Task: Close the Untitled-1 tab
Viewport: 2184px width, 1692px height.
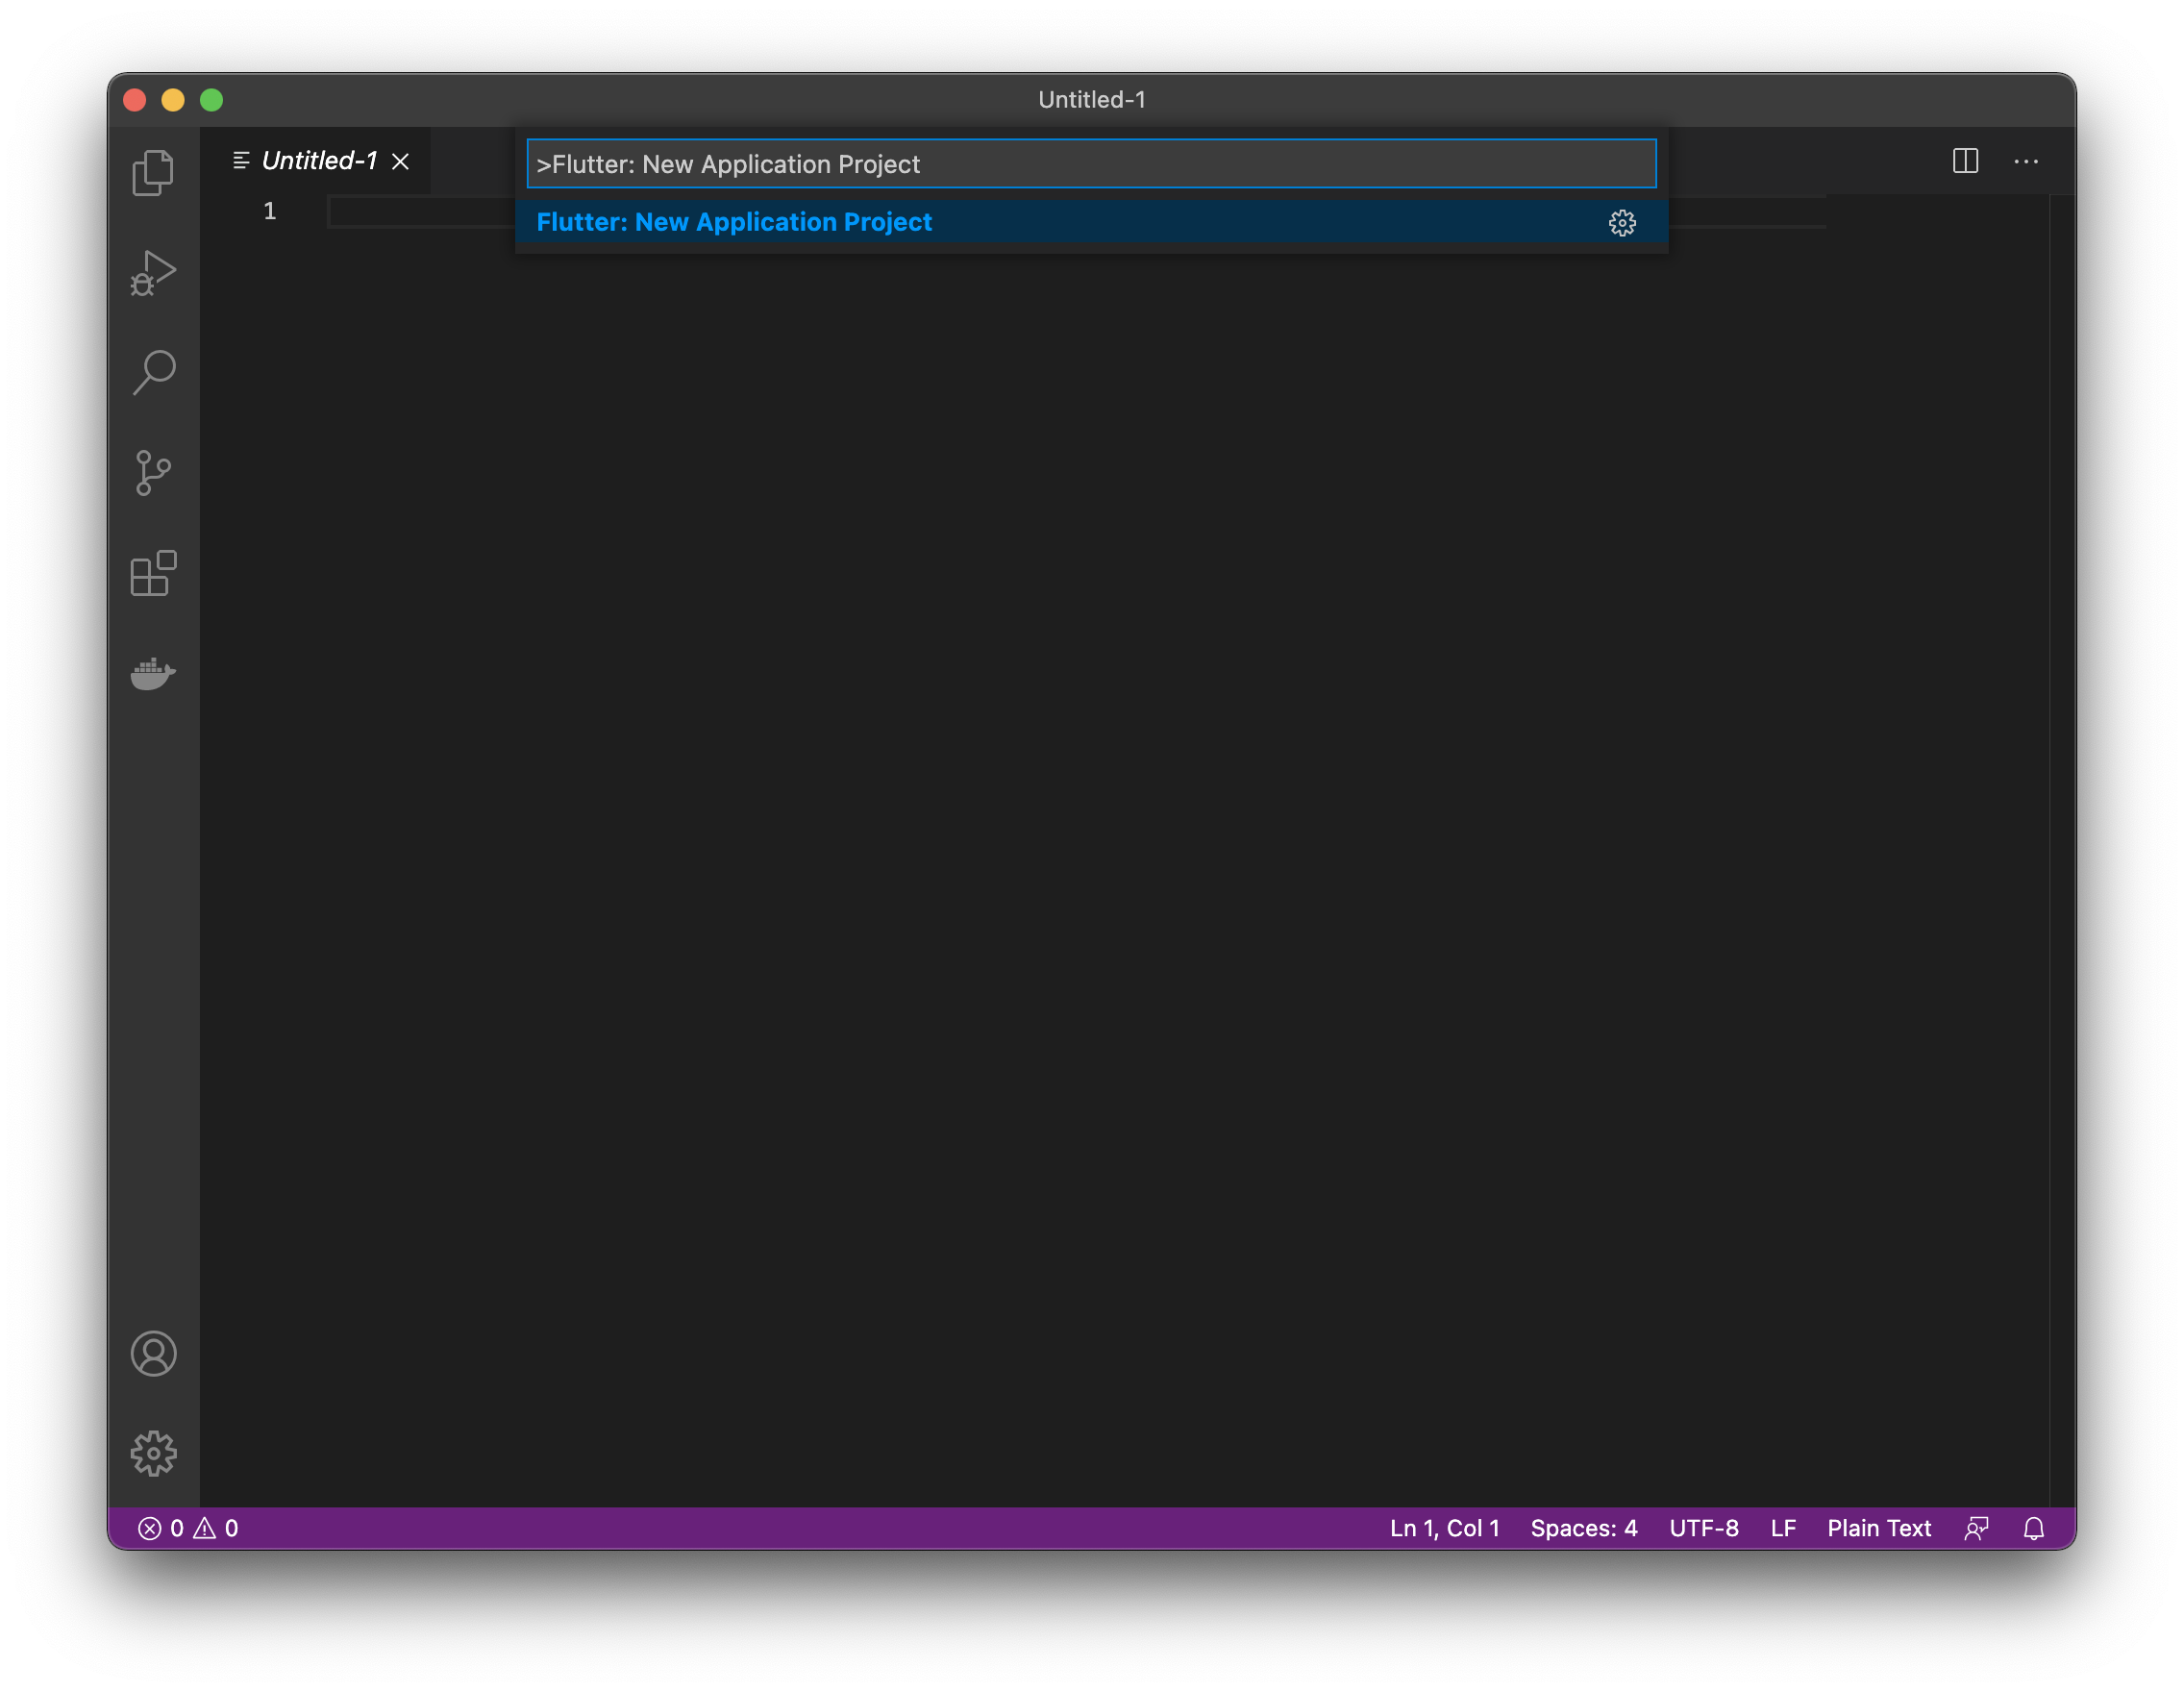Action: [400, 161]
